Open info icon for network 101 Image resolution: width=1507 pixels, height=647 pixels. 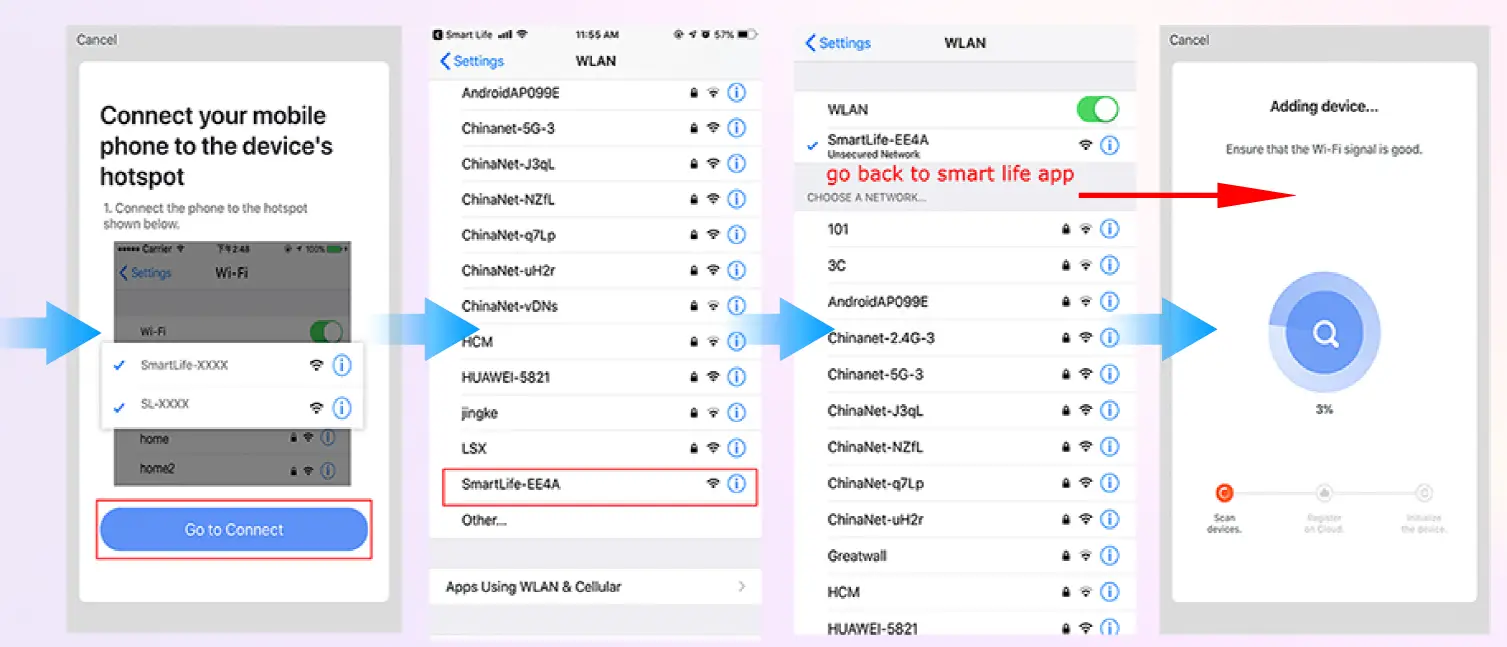1109,229
